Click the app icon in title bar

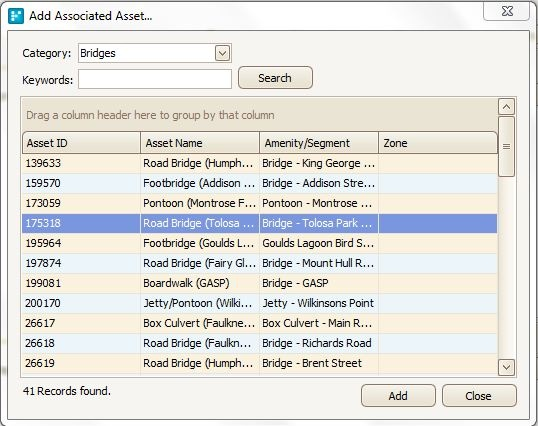[x=16, y=16]
